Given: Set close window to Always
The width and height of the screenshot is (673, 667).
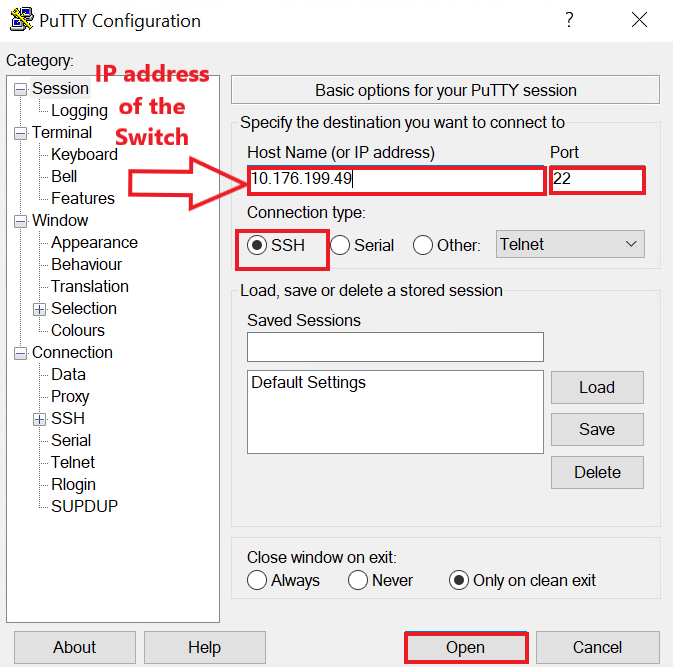Looking at the screenshot, I should click(x=257, y=580).
